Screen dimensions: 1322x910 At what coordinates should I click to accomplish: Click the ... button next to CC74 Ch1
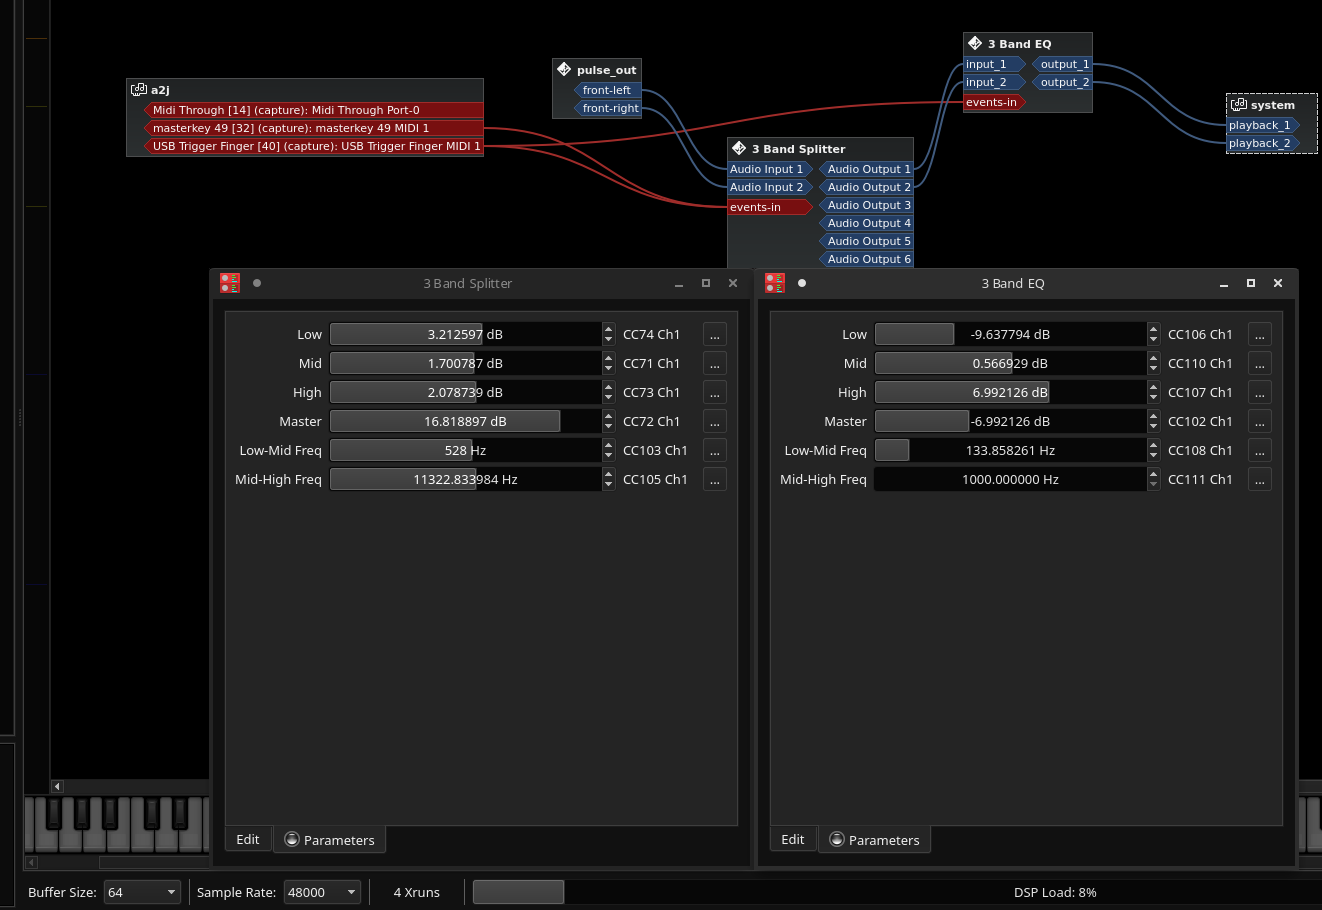[714, 334]
